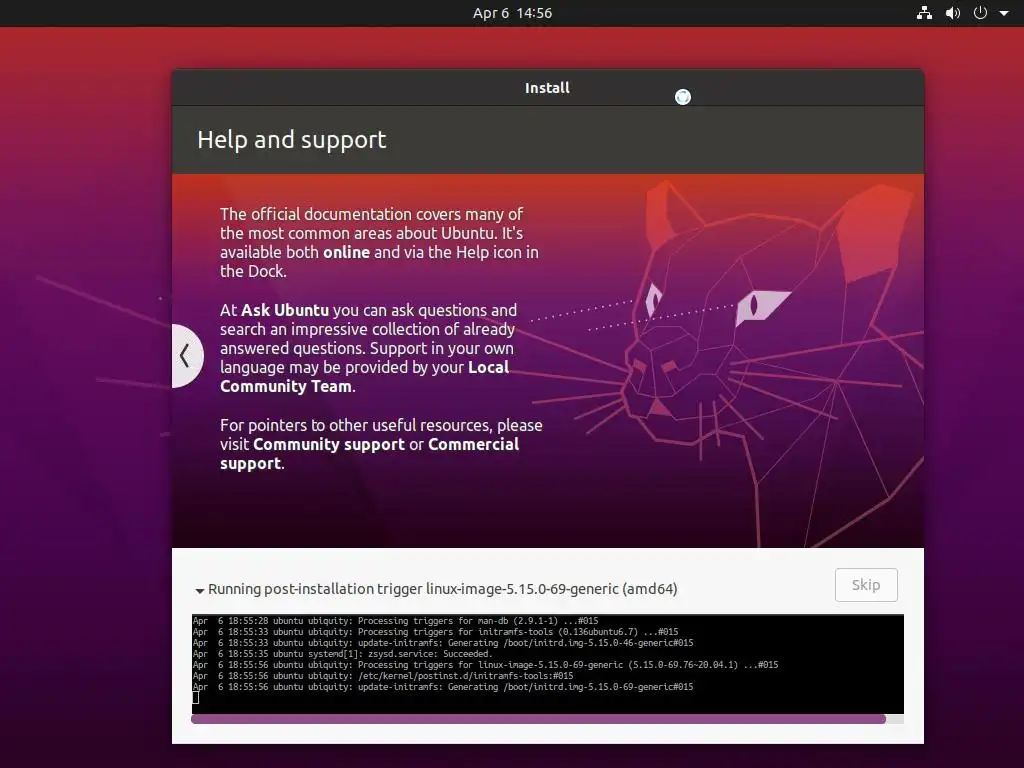Open the clock showing Apr 6 14:56

click(x=513, y=13)
